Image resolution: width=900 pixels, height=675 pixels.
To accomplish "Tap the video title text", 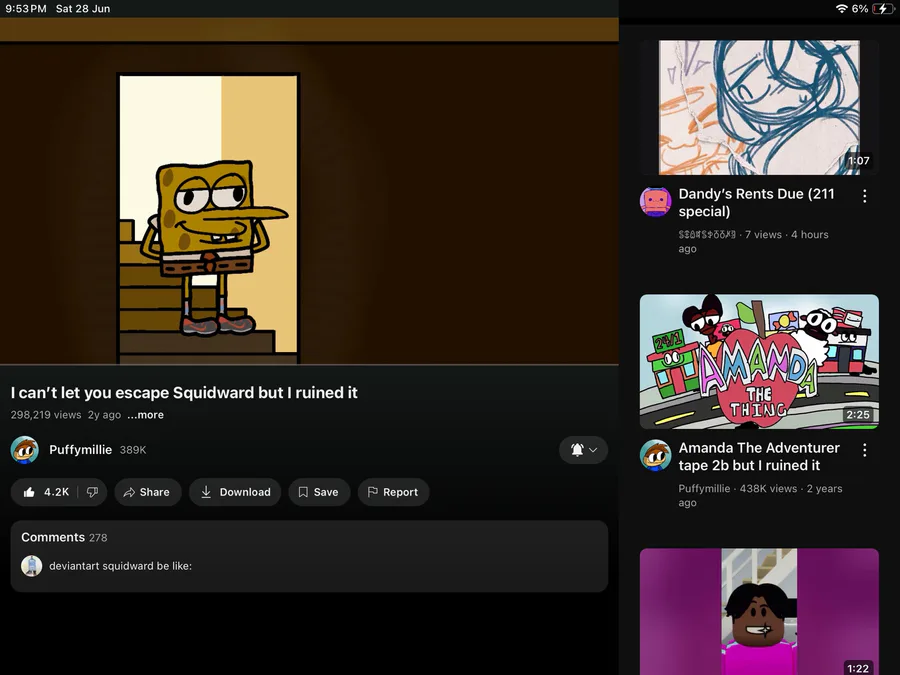I will (184, 393).
